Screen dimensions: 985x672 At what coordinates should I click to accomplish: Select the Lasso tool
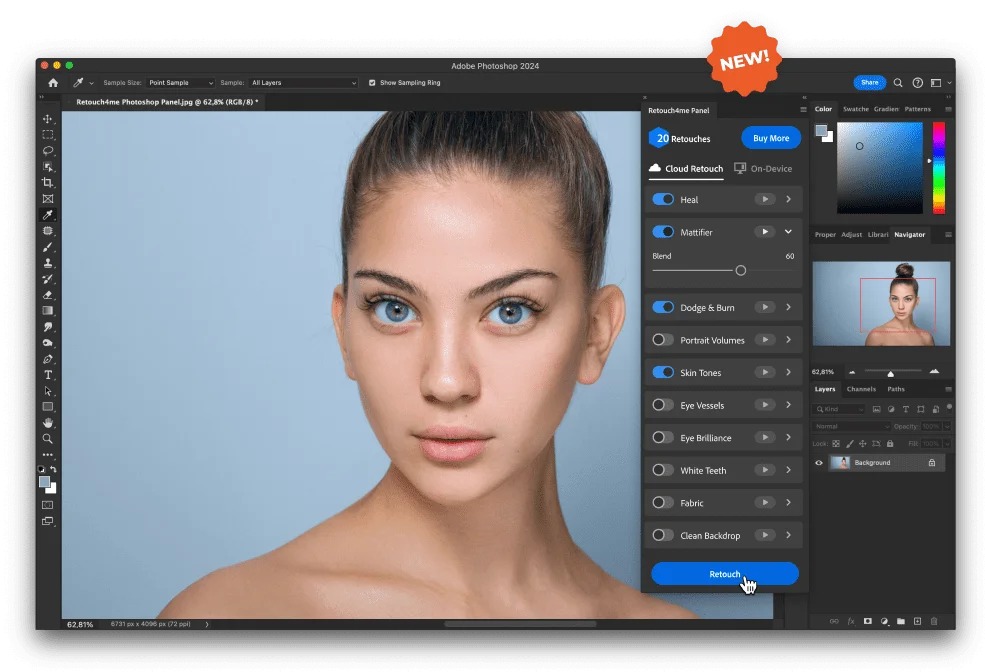(48, 151)
